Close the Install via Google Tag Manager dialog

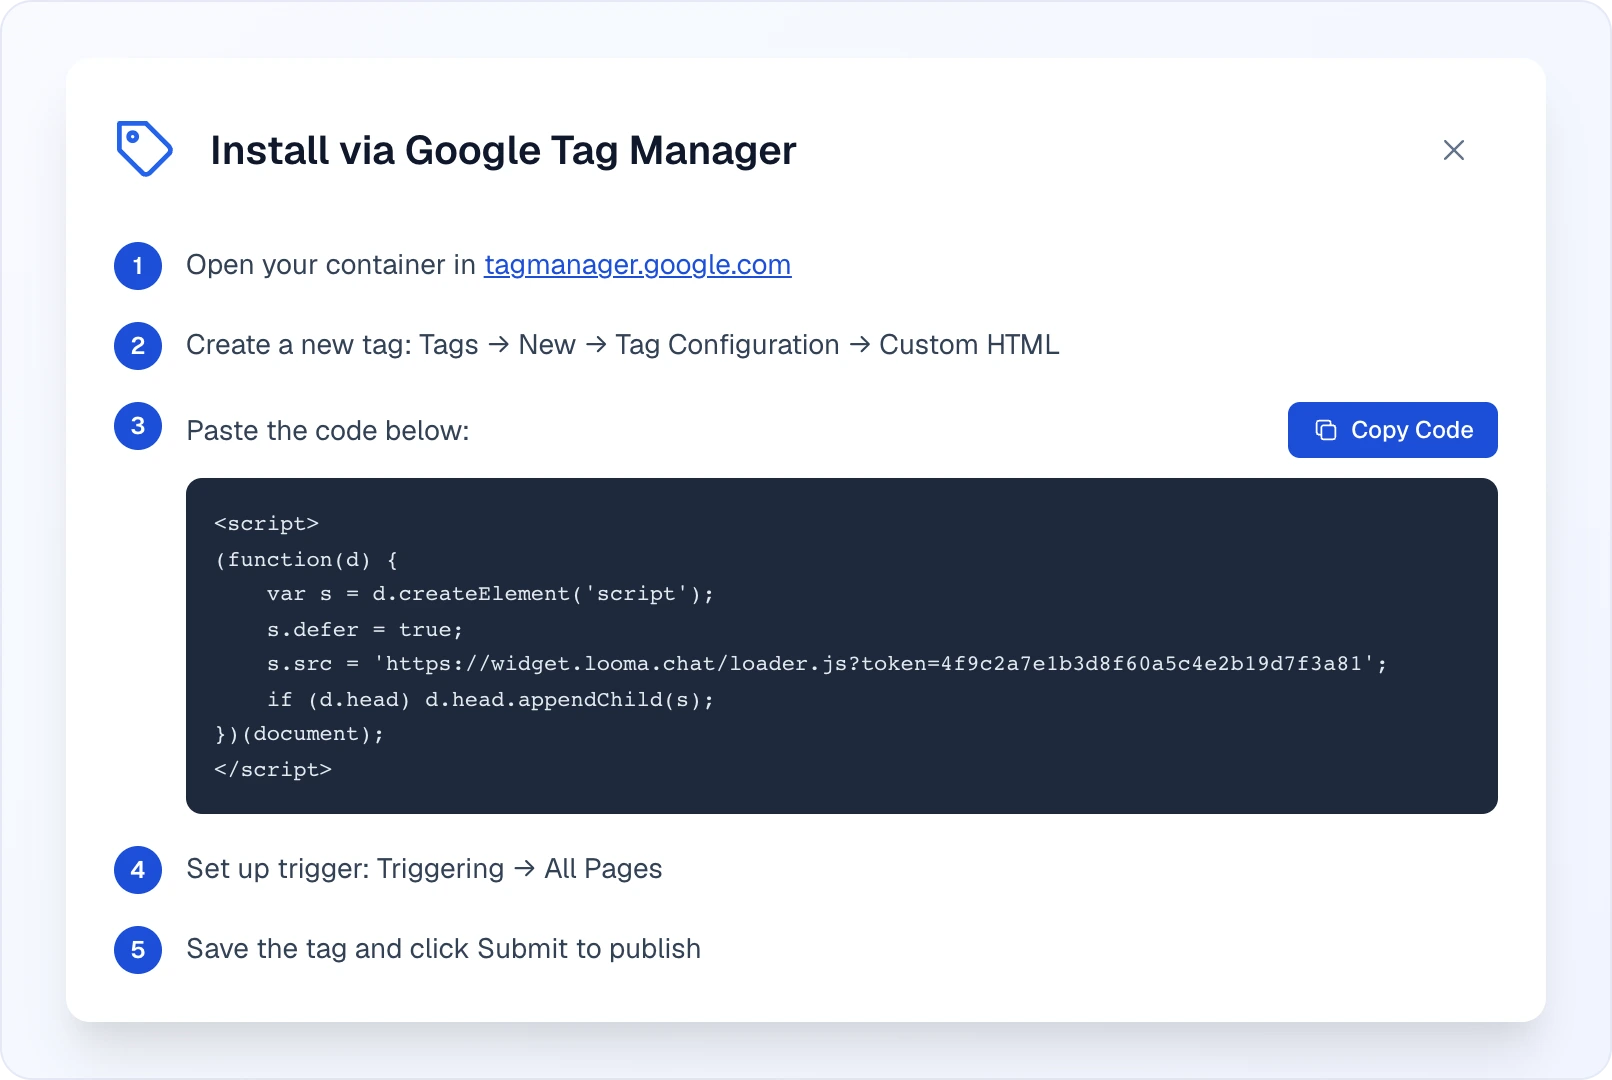click(1454, 150)
